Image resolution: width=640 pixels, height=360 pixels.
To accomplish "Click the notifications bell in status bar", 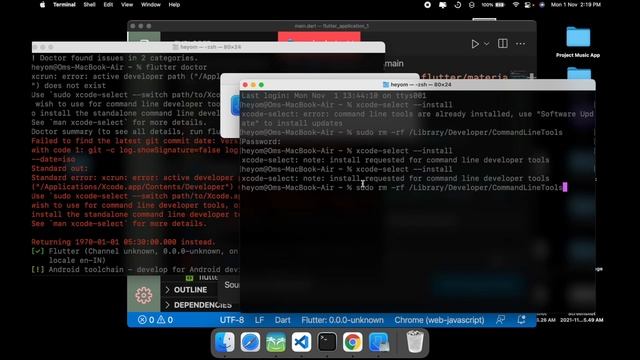I will tap(521, 320).
